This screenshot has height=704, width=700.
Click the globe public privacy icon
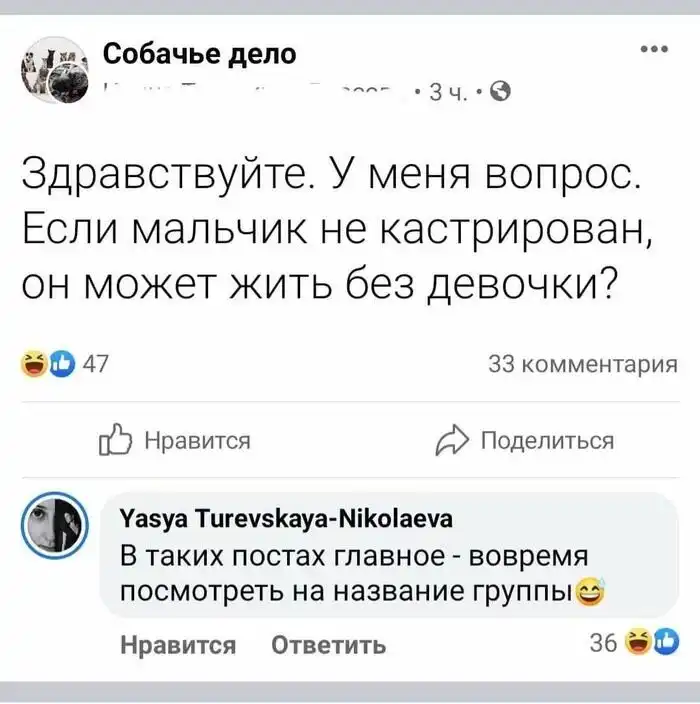click(x=504, y=94)
